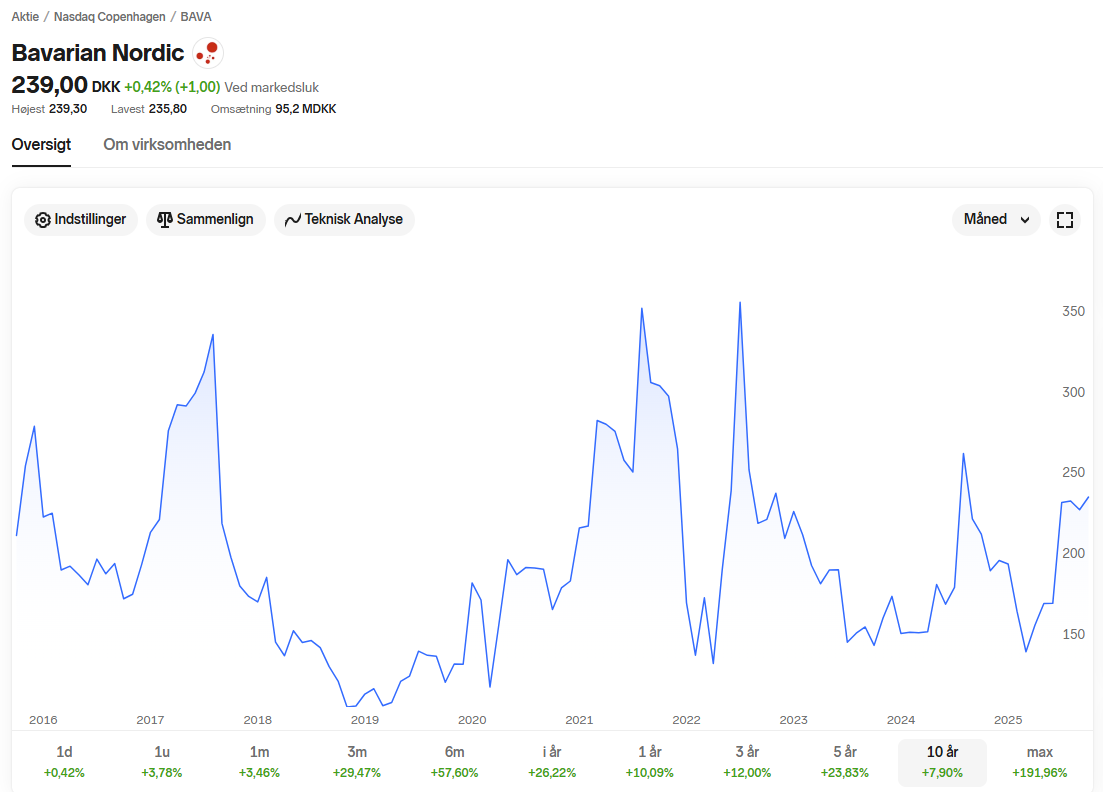The height and width of the screenshot is (792, 1103).
Task: Click the +0,42% (+1,00) change value
Action: click(x=172, y=87)
